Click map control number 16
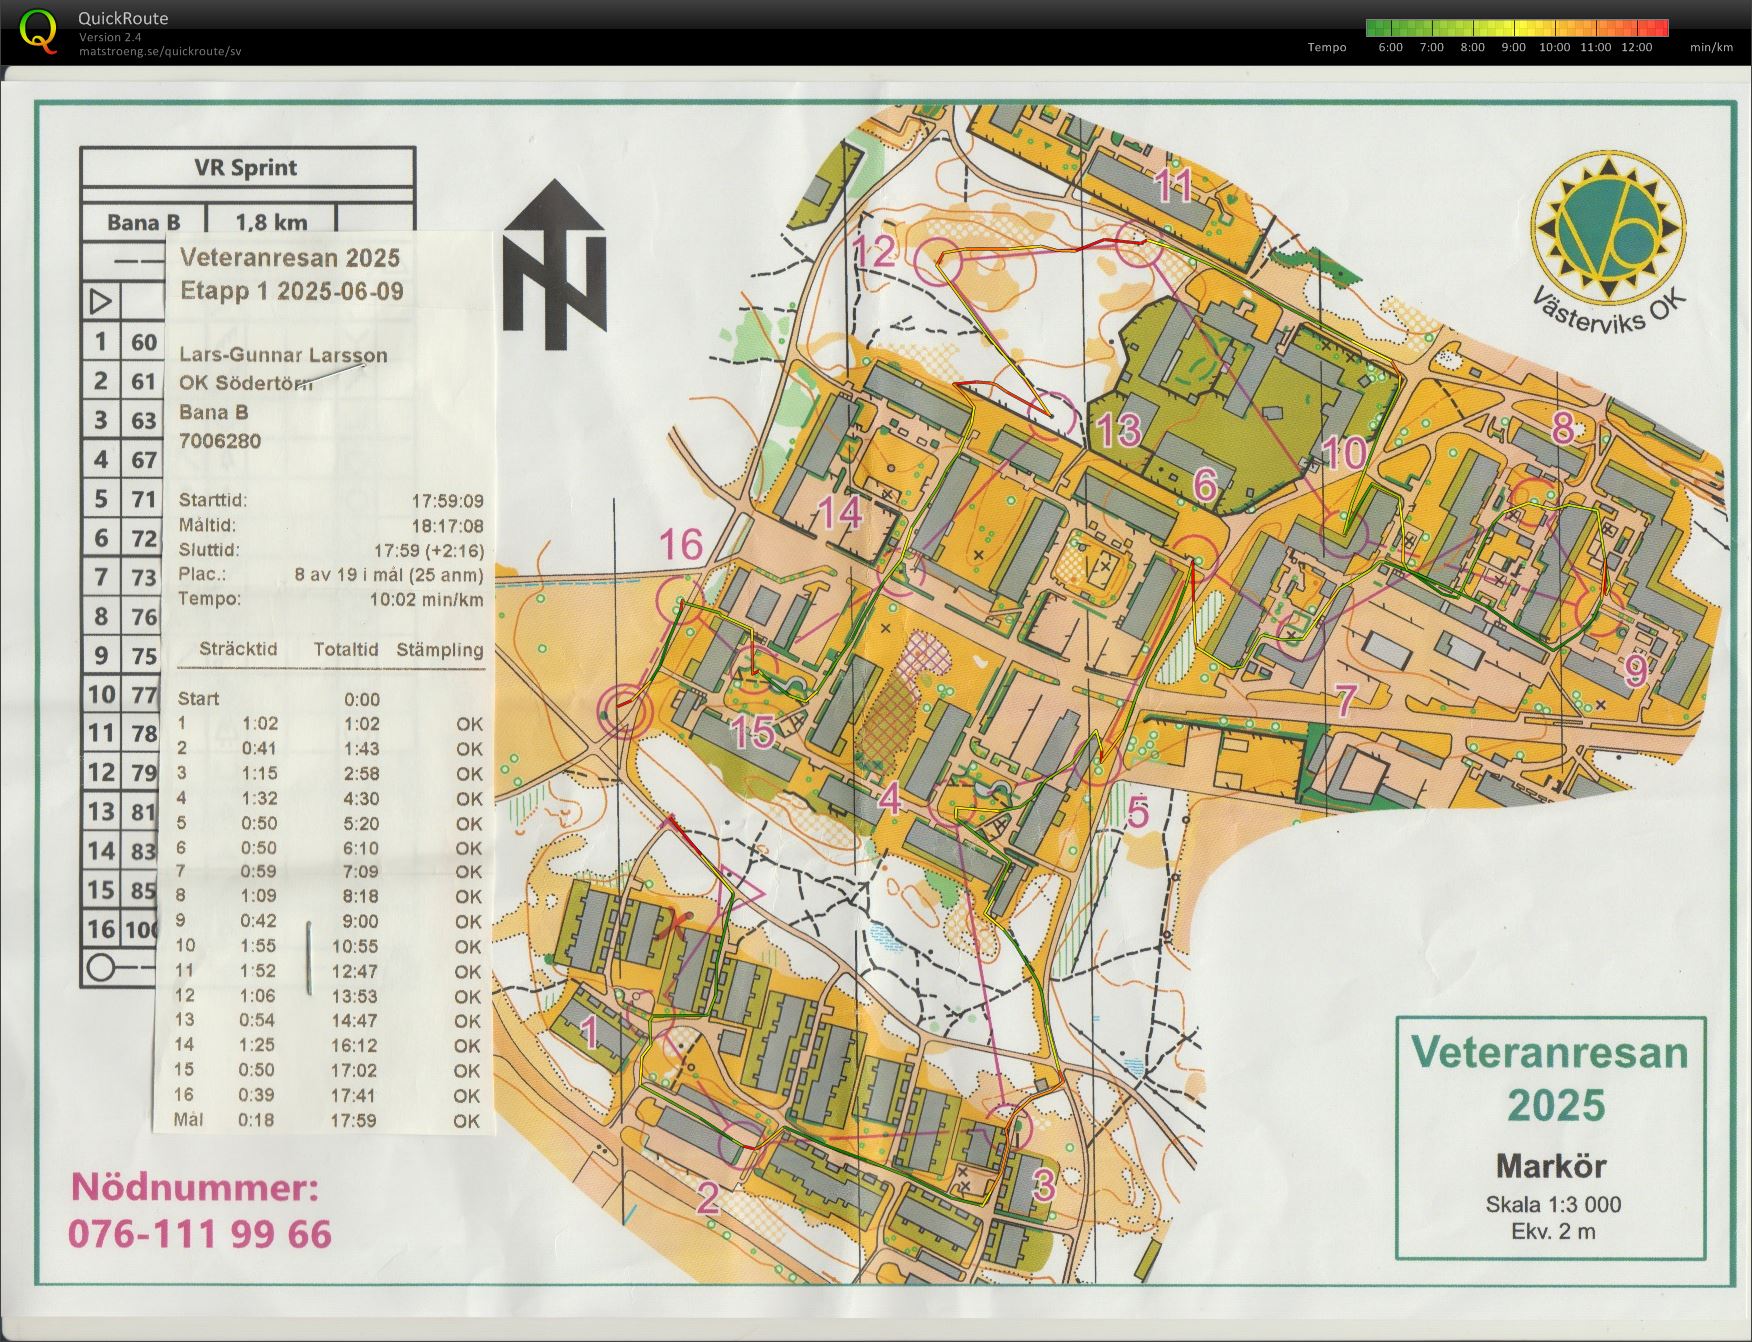1752x1342 pixels. (681, 545)
